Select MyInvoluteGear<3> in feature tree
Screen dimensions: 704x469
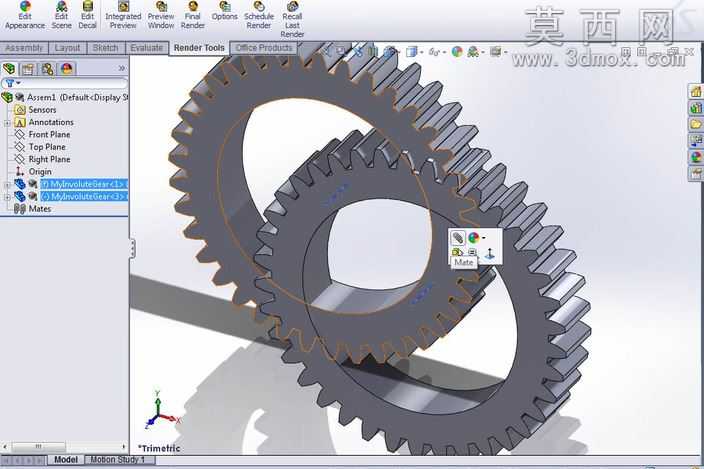point(84,197)
